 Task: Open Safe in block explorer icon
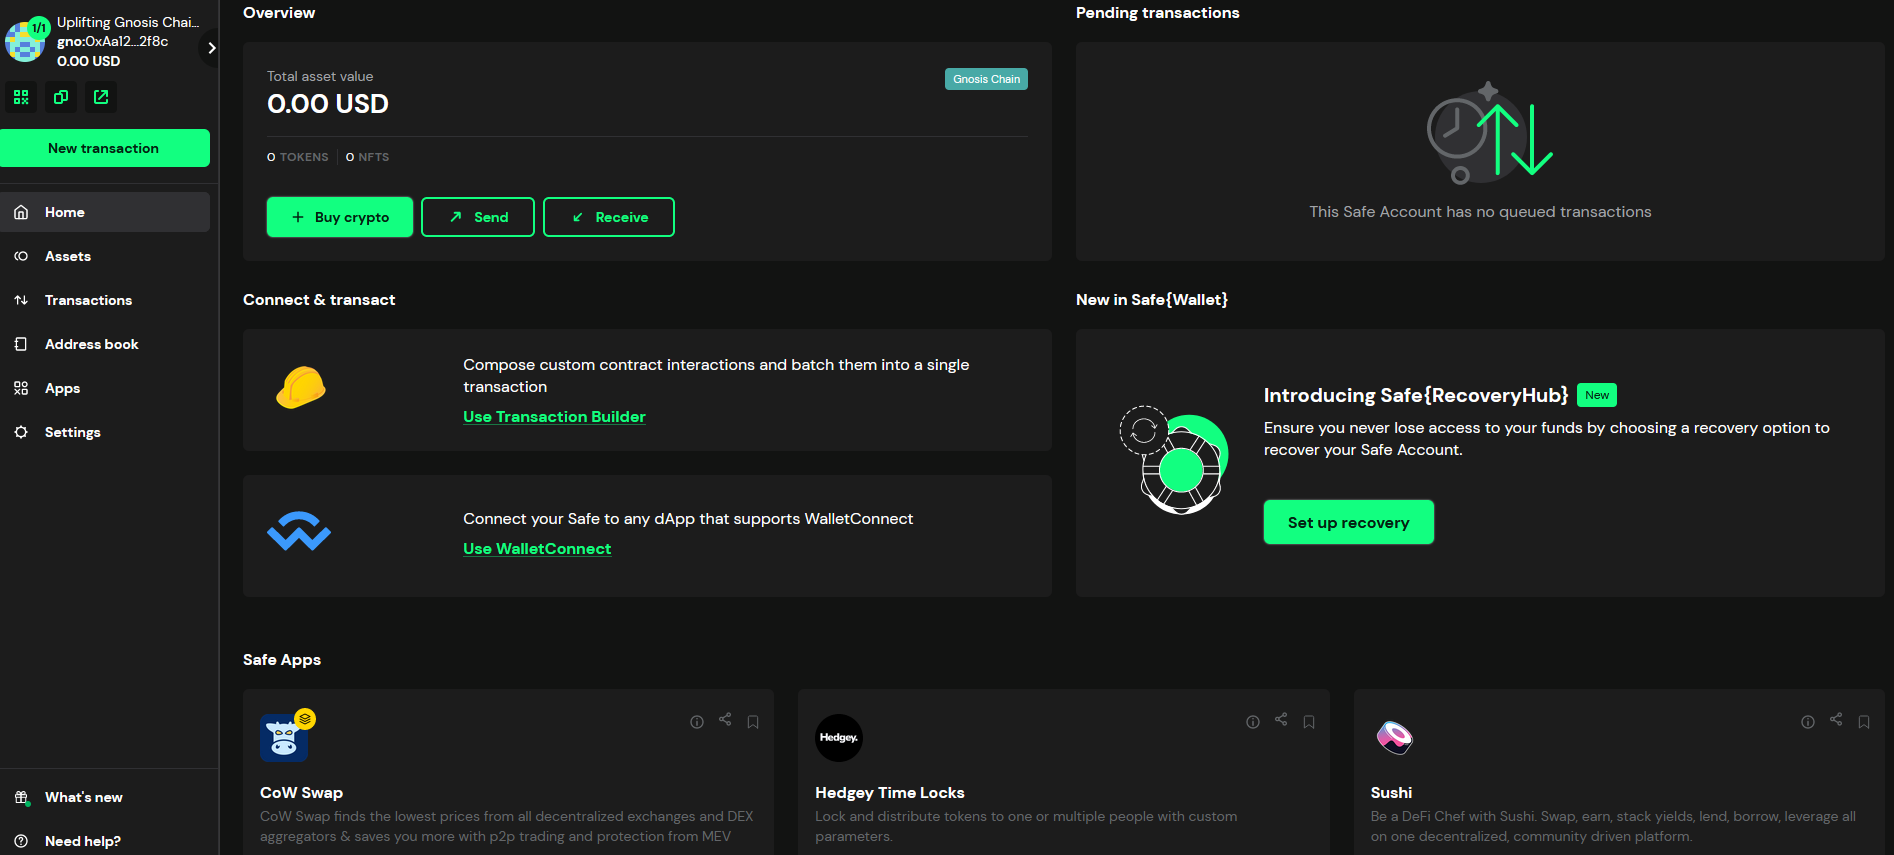tap(101, 97)
